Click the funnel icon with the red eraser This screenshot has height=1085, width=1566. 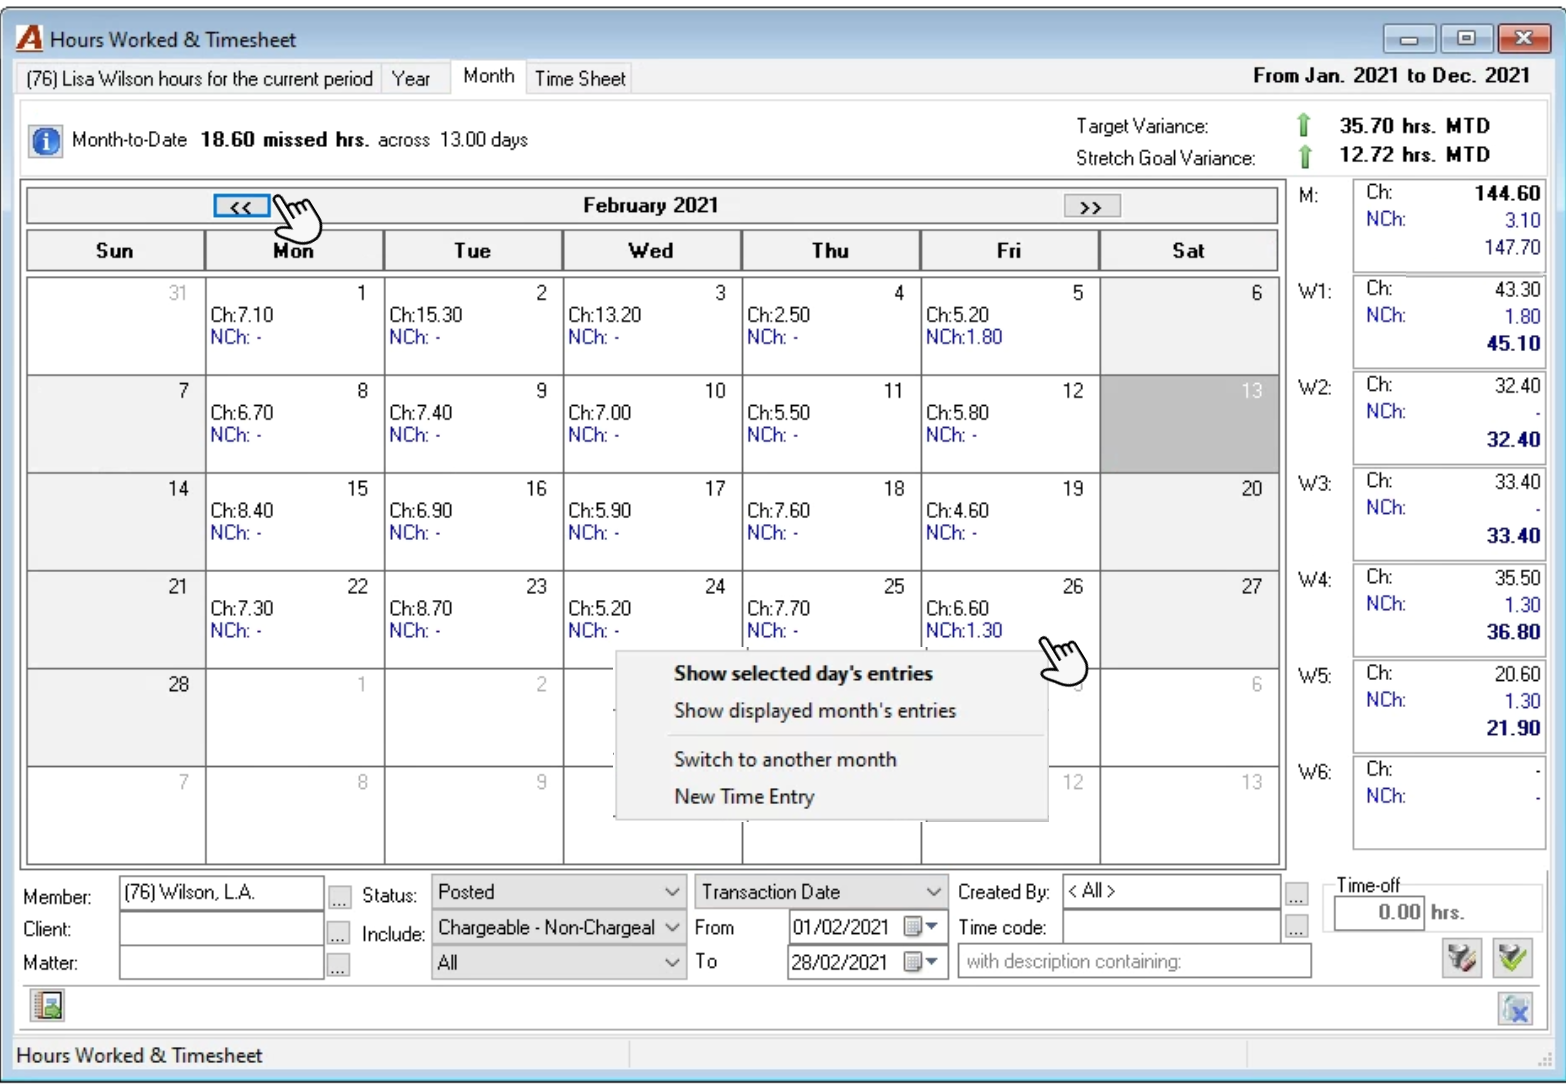point(1462,958)
